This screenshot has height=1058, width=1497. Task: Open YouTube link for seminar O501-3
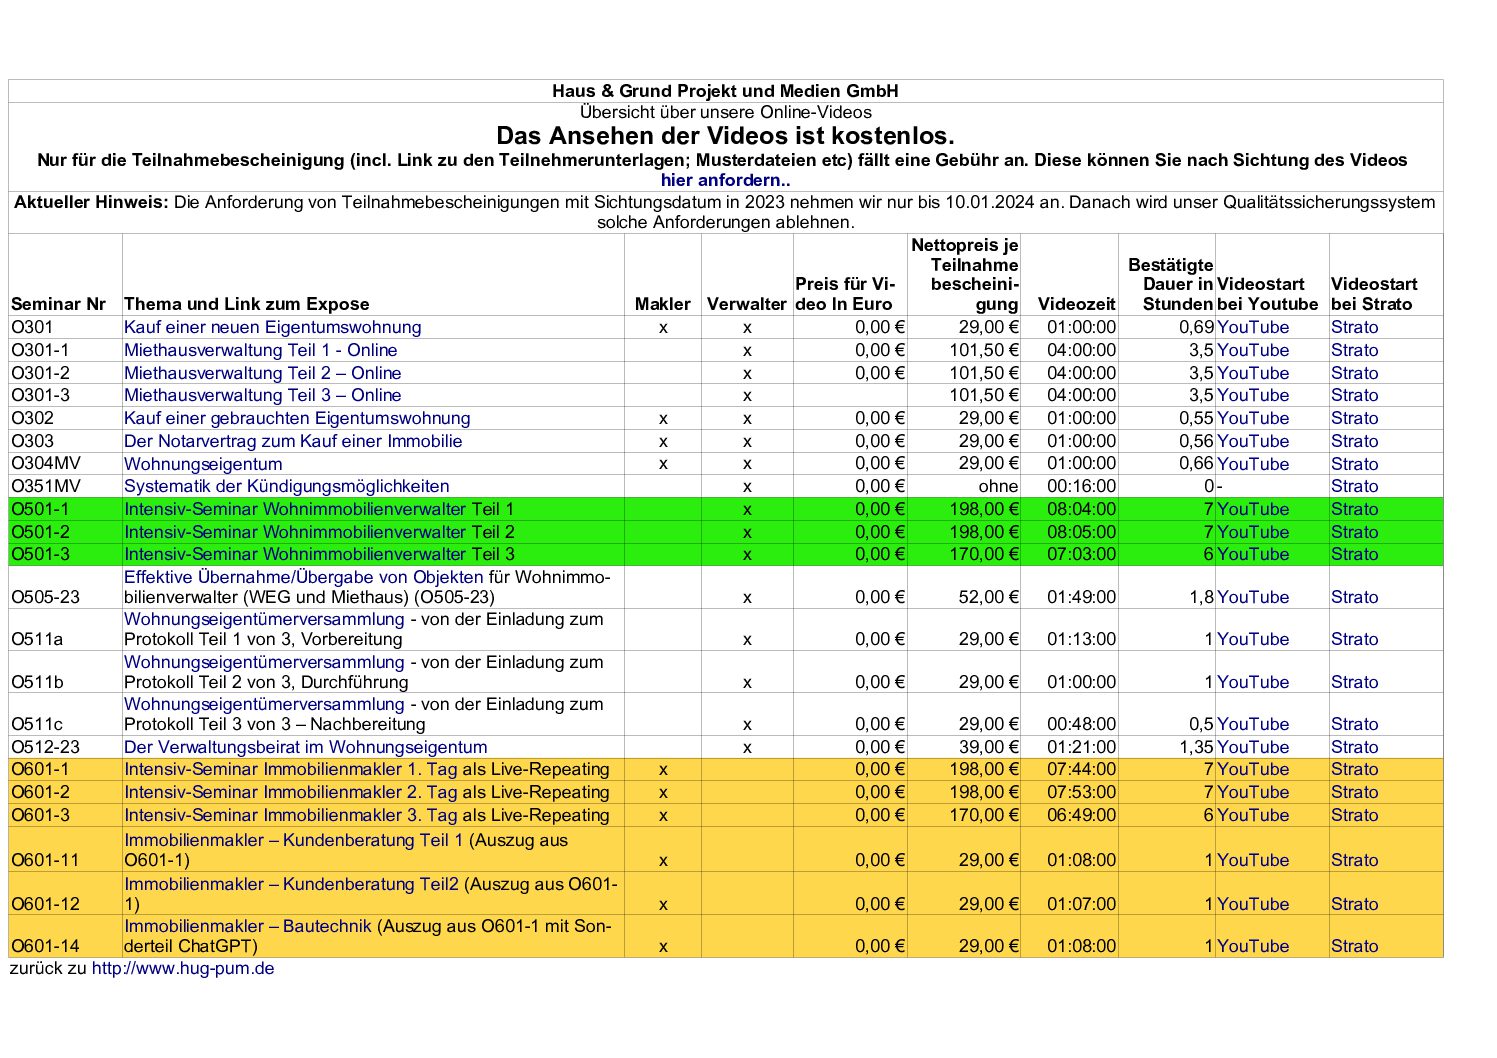pos(1253,554)
